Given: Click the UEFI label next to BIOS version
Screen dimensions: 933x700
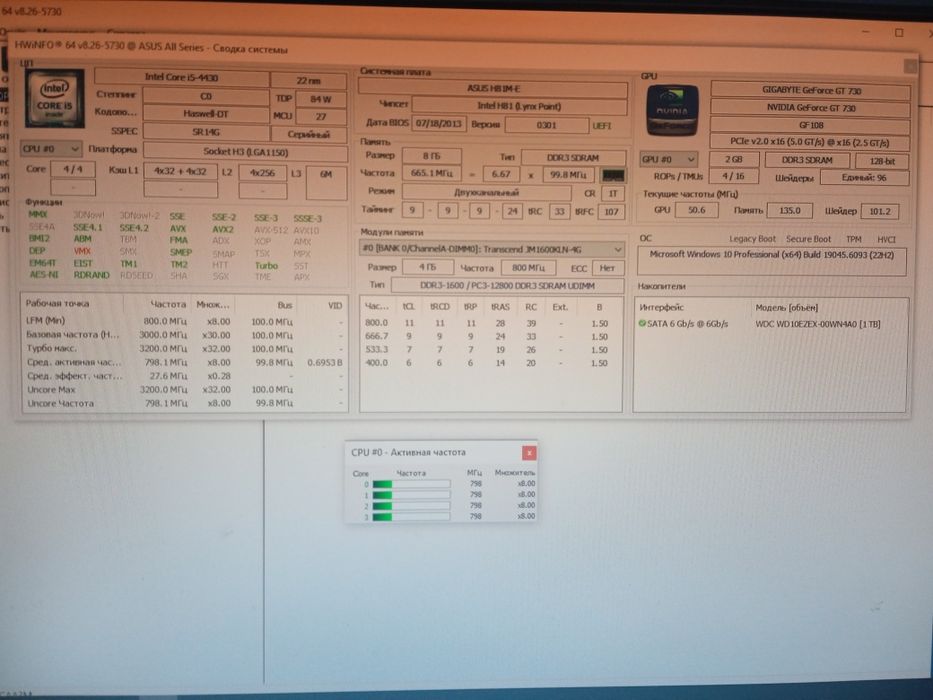Looking at the screenshot, I should tap(602, 126).
